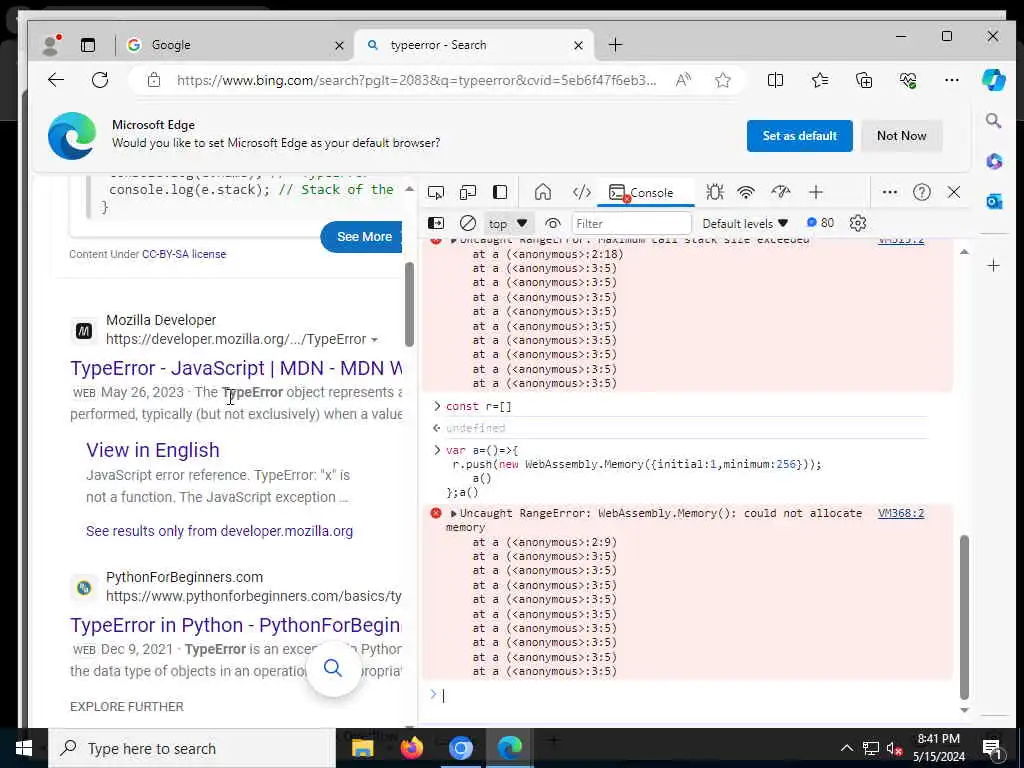This screenshot has width=1024, height=768.
Task: Toggle device emulation in DevTools
Action: click(x=468, y=192)
